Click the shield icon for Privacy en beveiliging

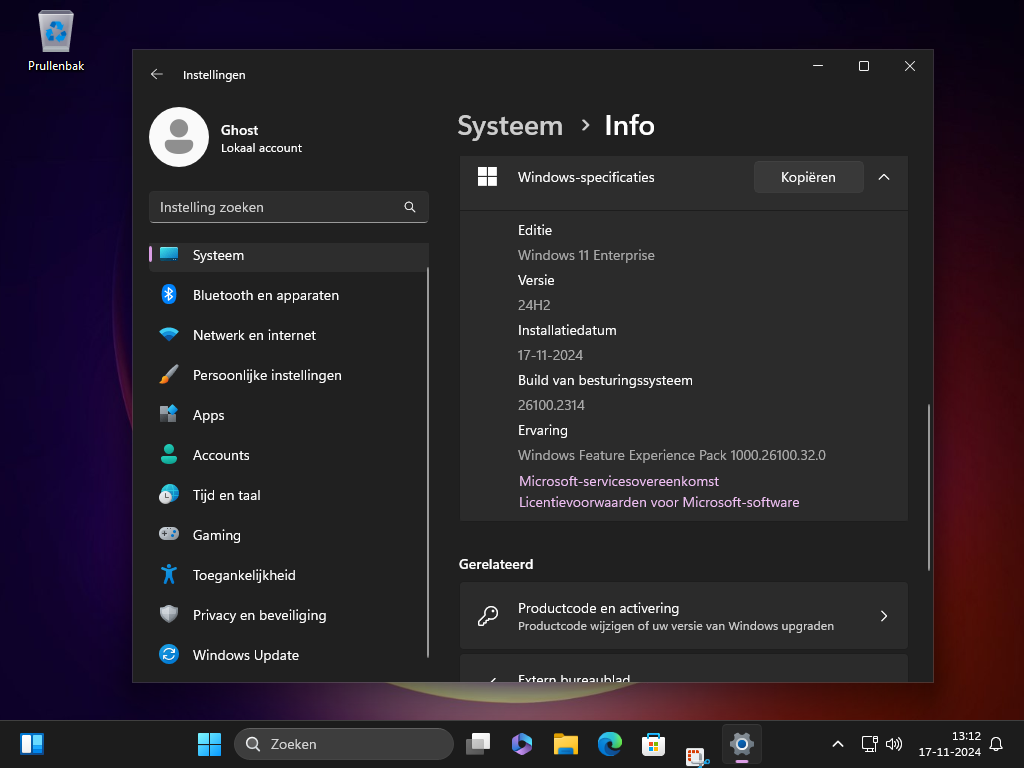(169, 615)
